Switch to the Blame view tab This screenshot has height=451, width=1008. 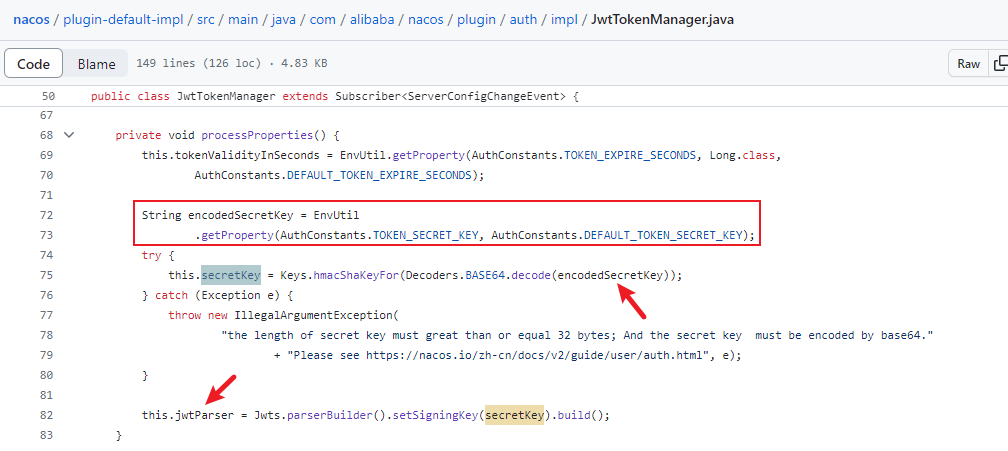pyautogui.click(x=96, y=64)
